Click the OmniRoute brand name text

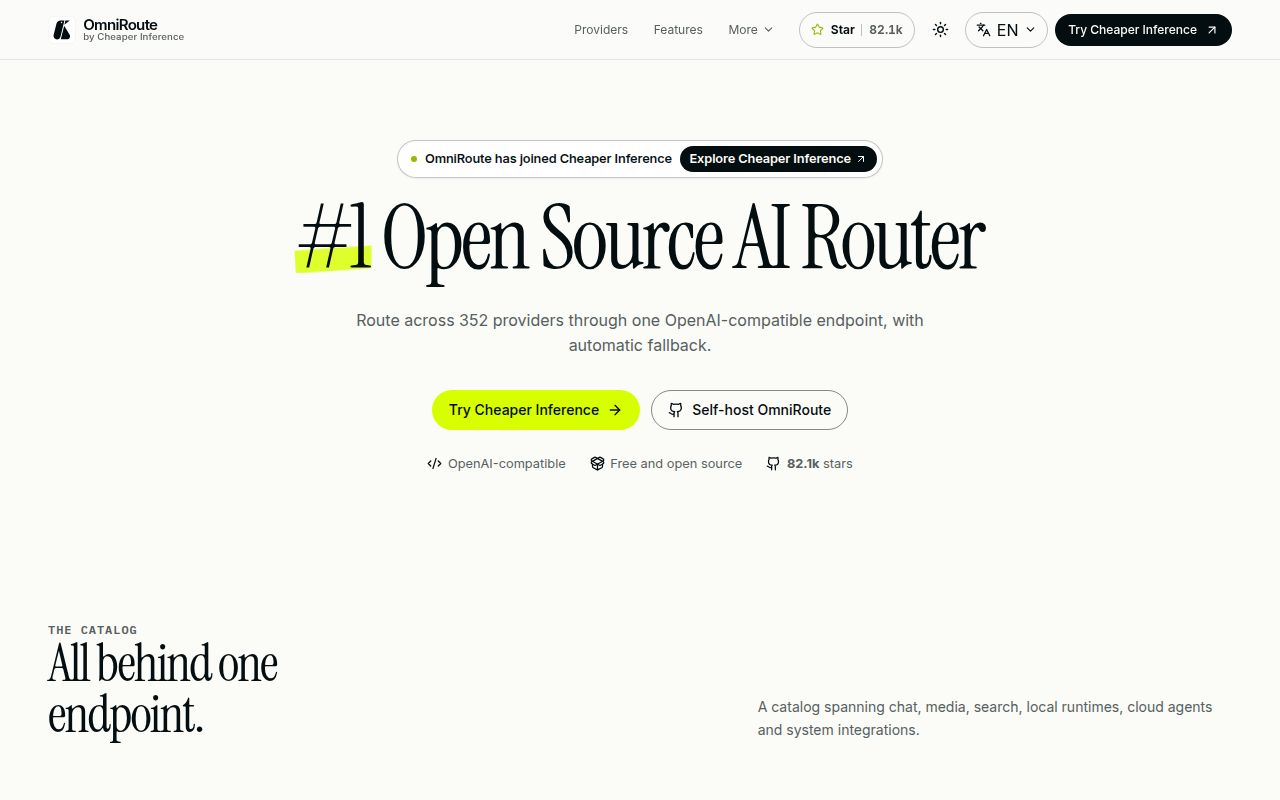(x=120, y=24)
